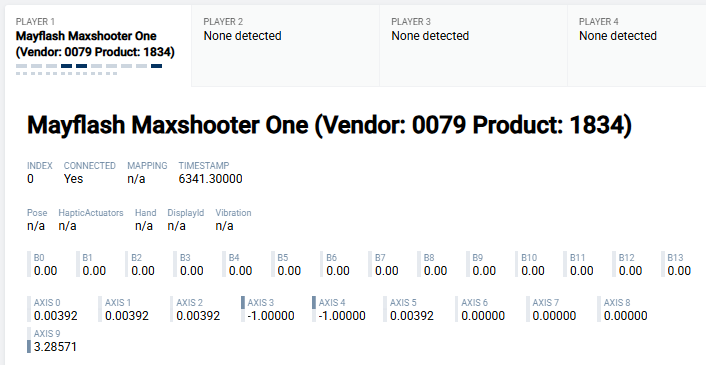Click the Vibration label
The image size is (706, 365).
233,213
